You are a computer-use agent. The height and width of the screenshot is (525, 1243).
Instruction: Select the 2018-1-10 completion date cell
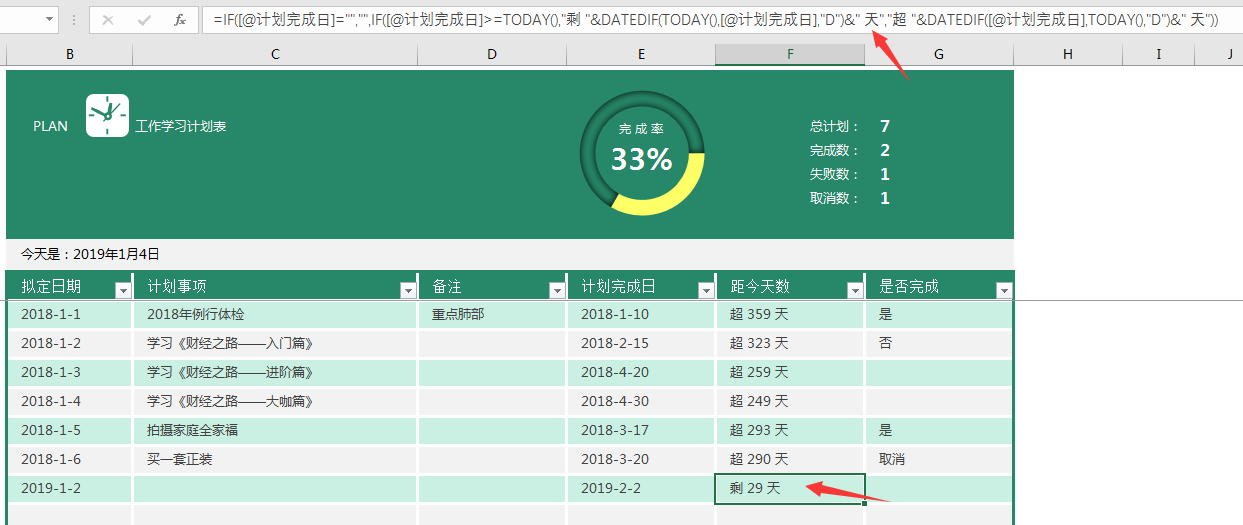pos(641,314)
